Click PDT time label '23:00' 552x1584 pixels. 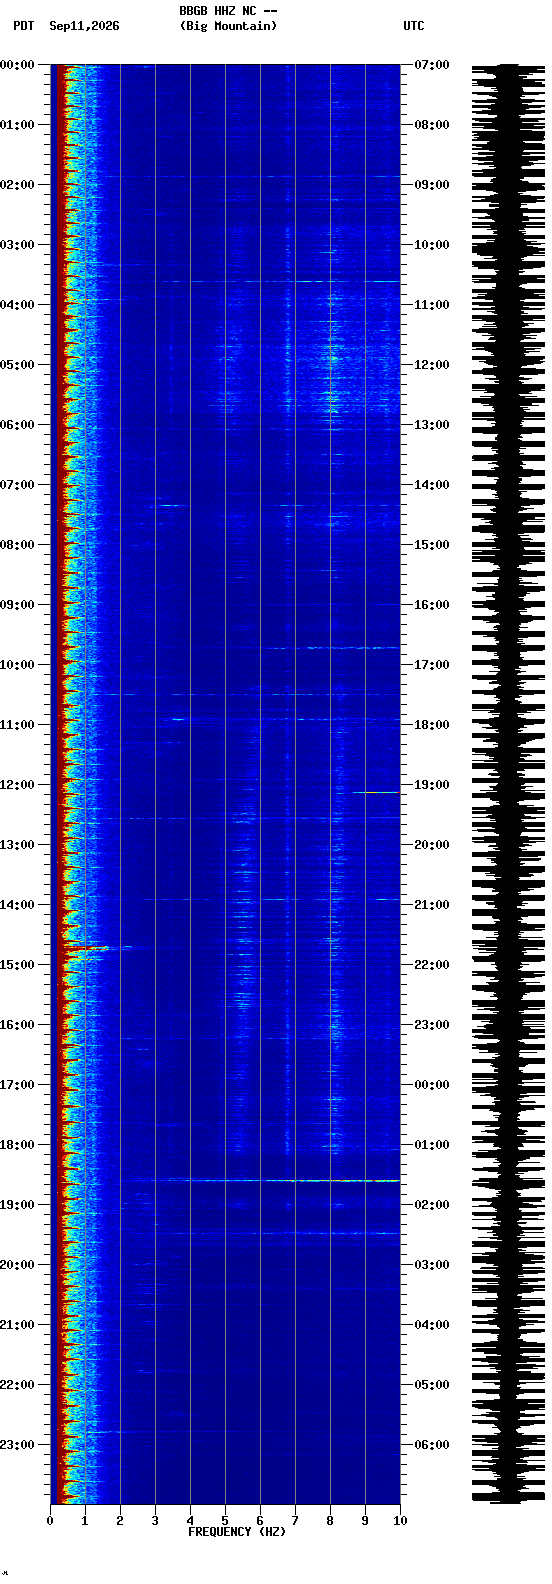pos(17,1445)
